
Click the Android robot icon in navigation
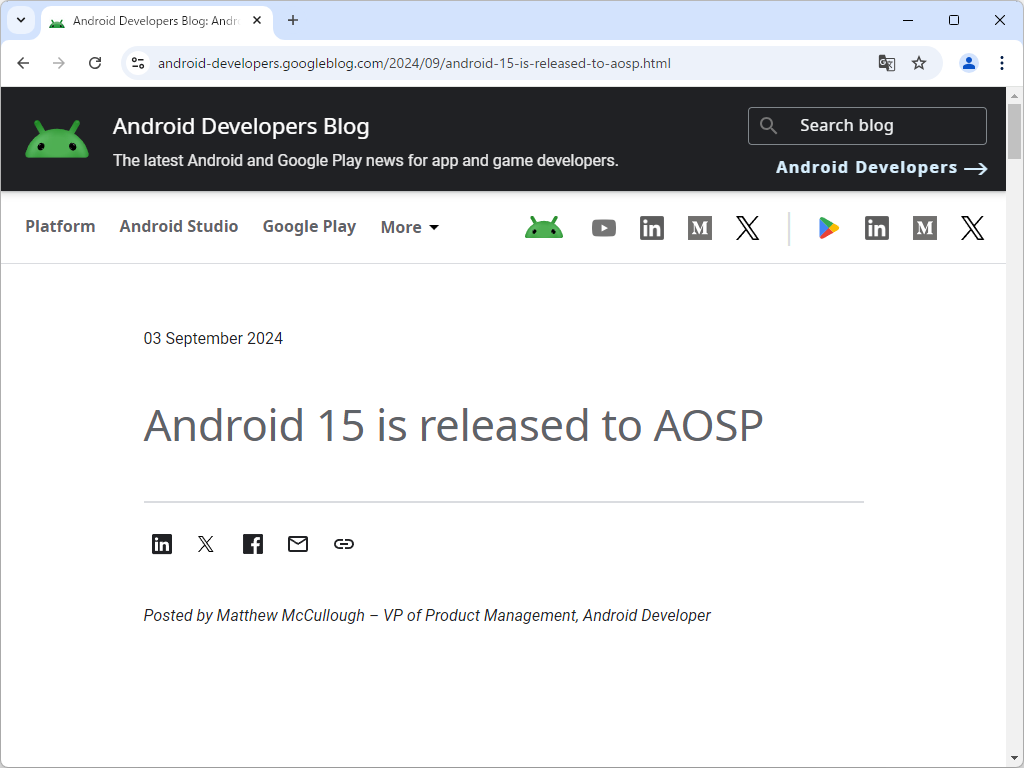point(543,228)
